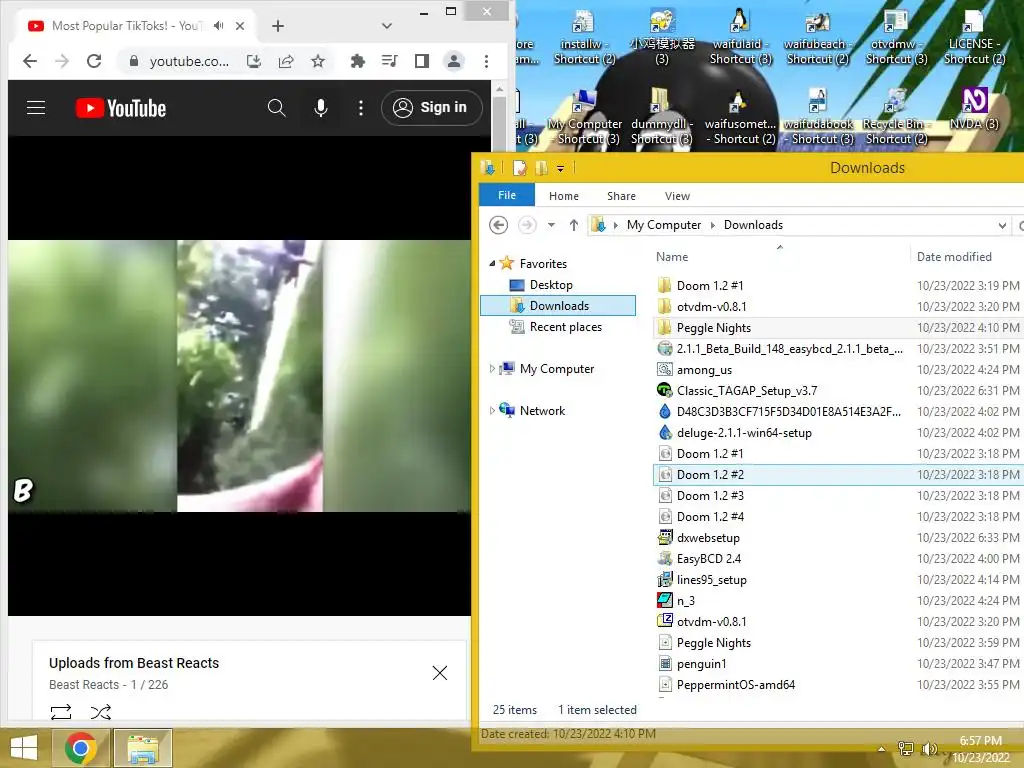Screen dimensions: 1024x768
Task: Go up one folder level in Explorer
Action: [x=573, y=225]
